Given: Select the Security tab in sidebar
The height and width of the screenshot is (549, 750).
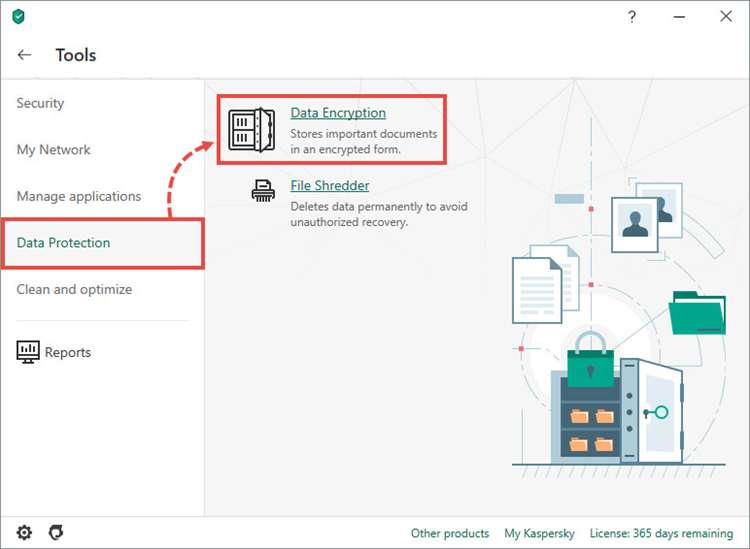Looking at the screenshot, I should click(x=40, y=103).
